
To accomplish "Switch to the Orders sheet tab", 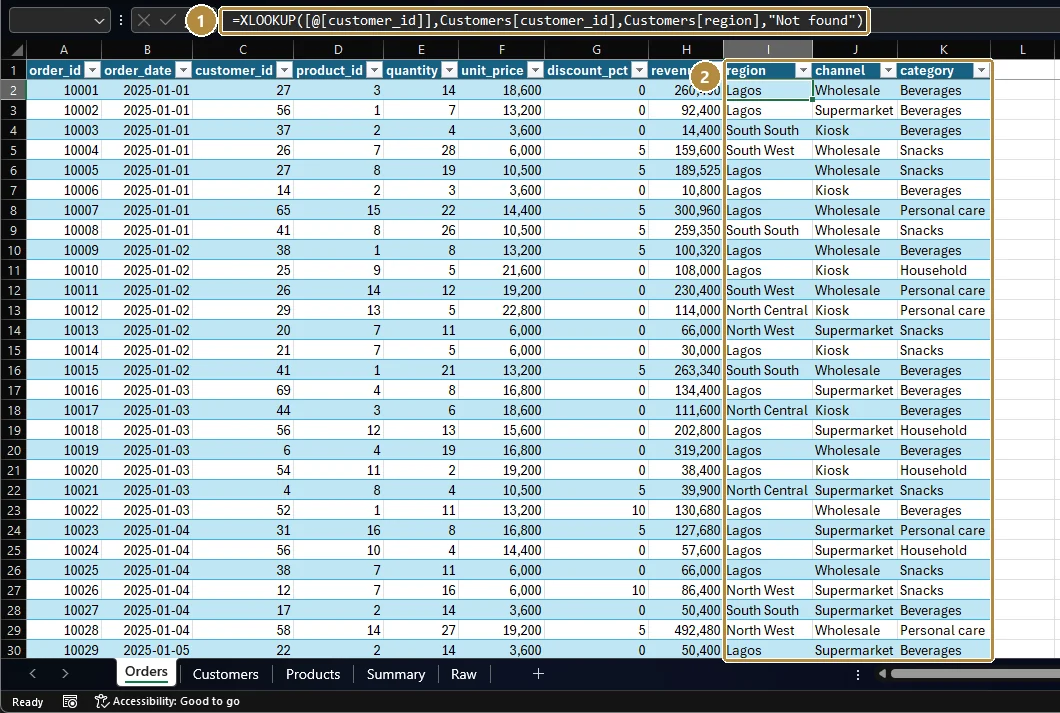I will (146, 672).
